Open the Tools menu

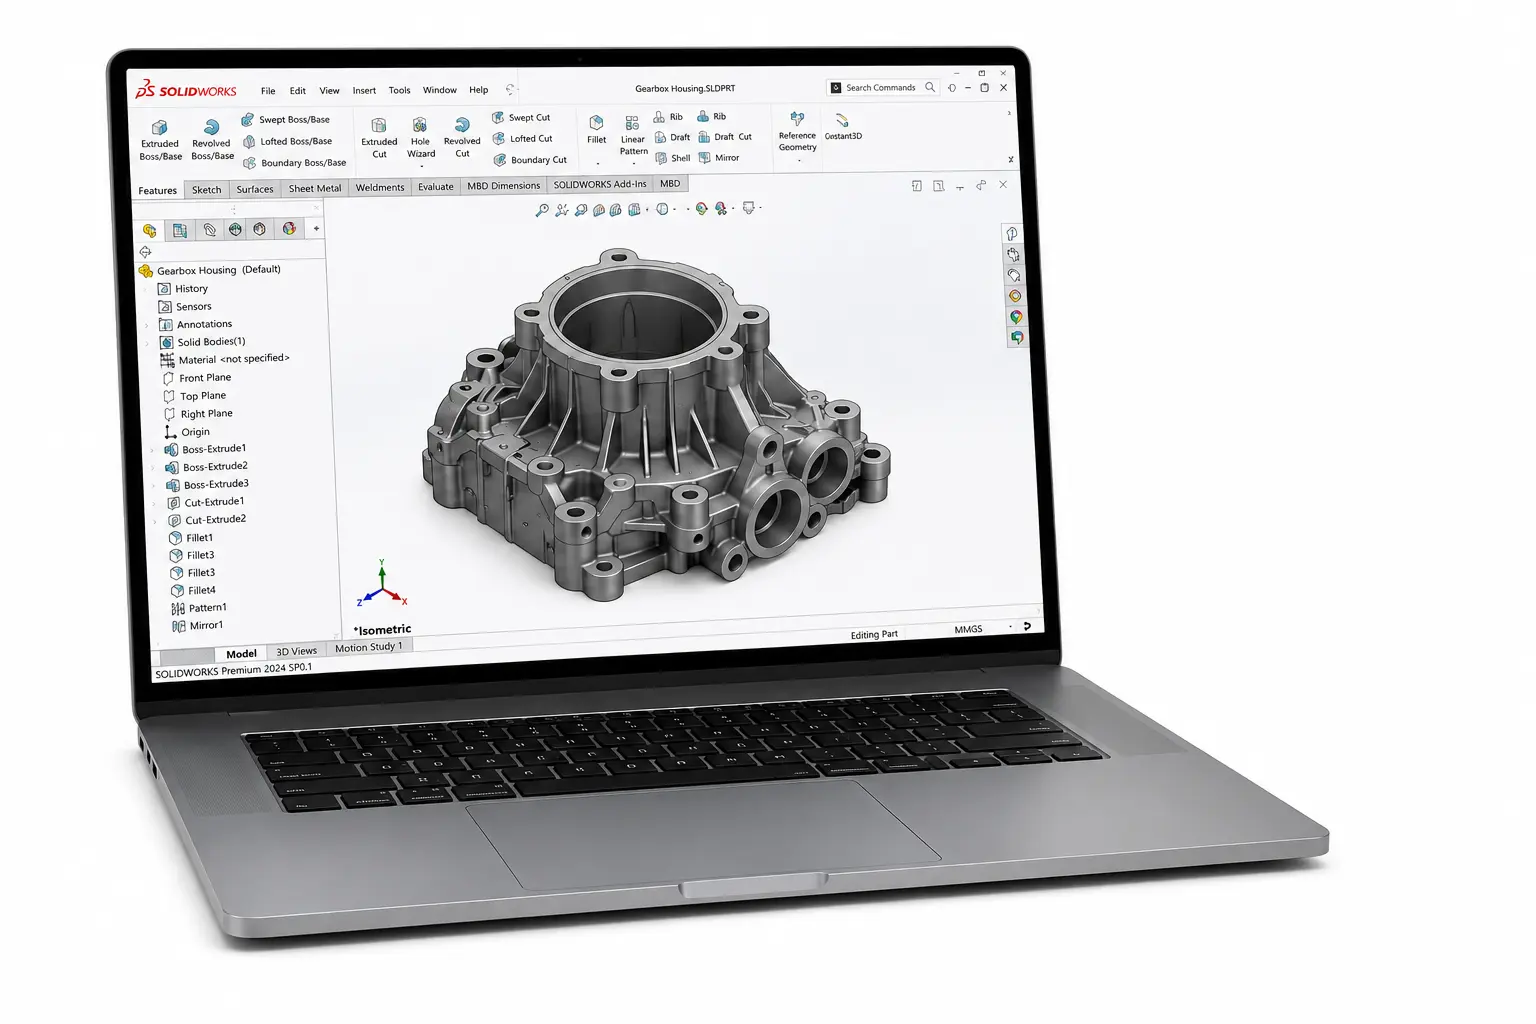pyautogui.click(x=399, y=90)
